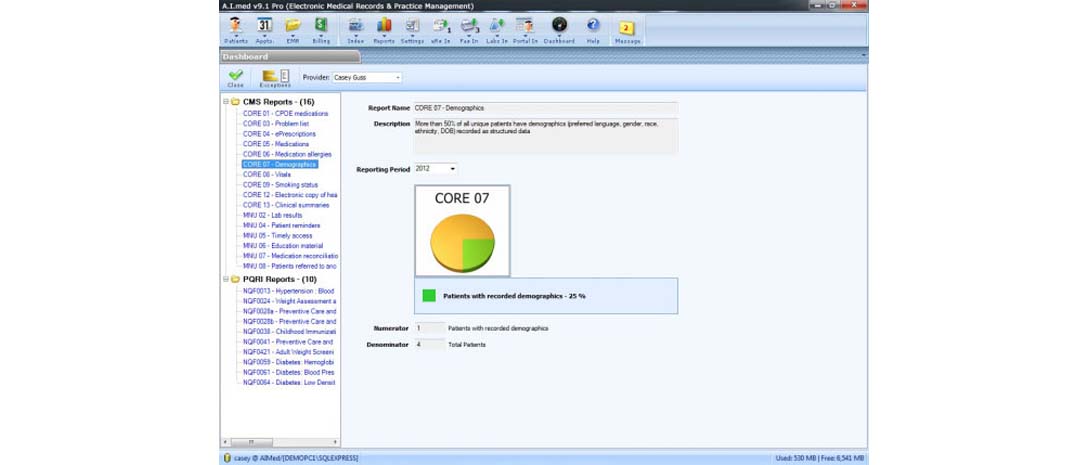Click the Labs In flask icon
The height and width of the screenshot is (465, 1089).
pyautogui.click(x=497, y=28)
